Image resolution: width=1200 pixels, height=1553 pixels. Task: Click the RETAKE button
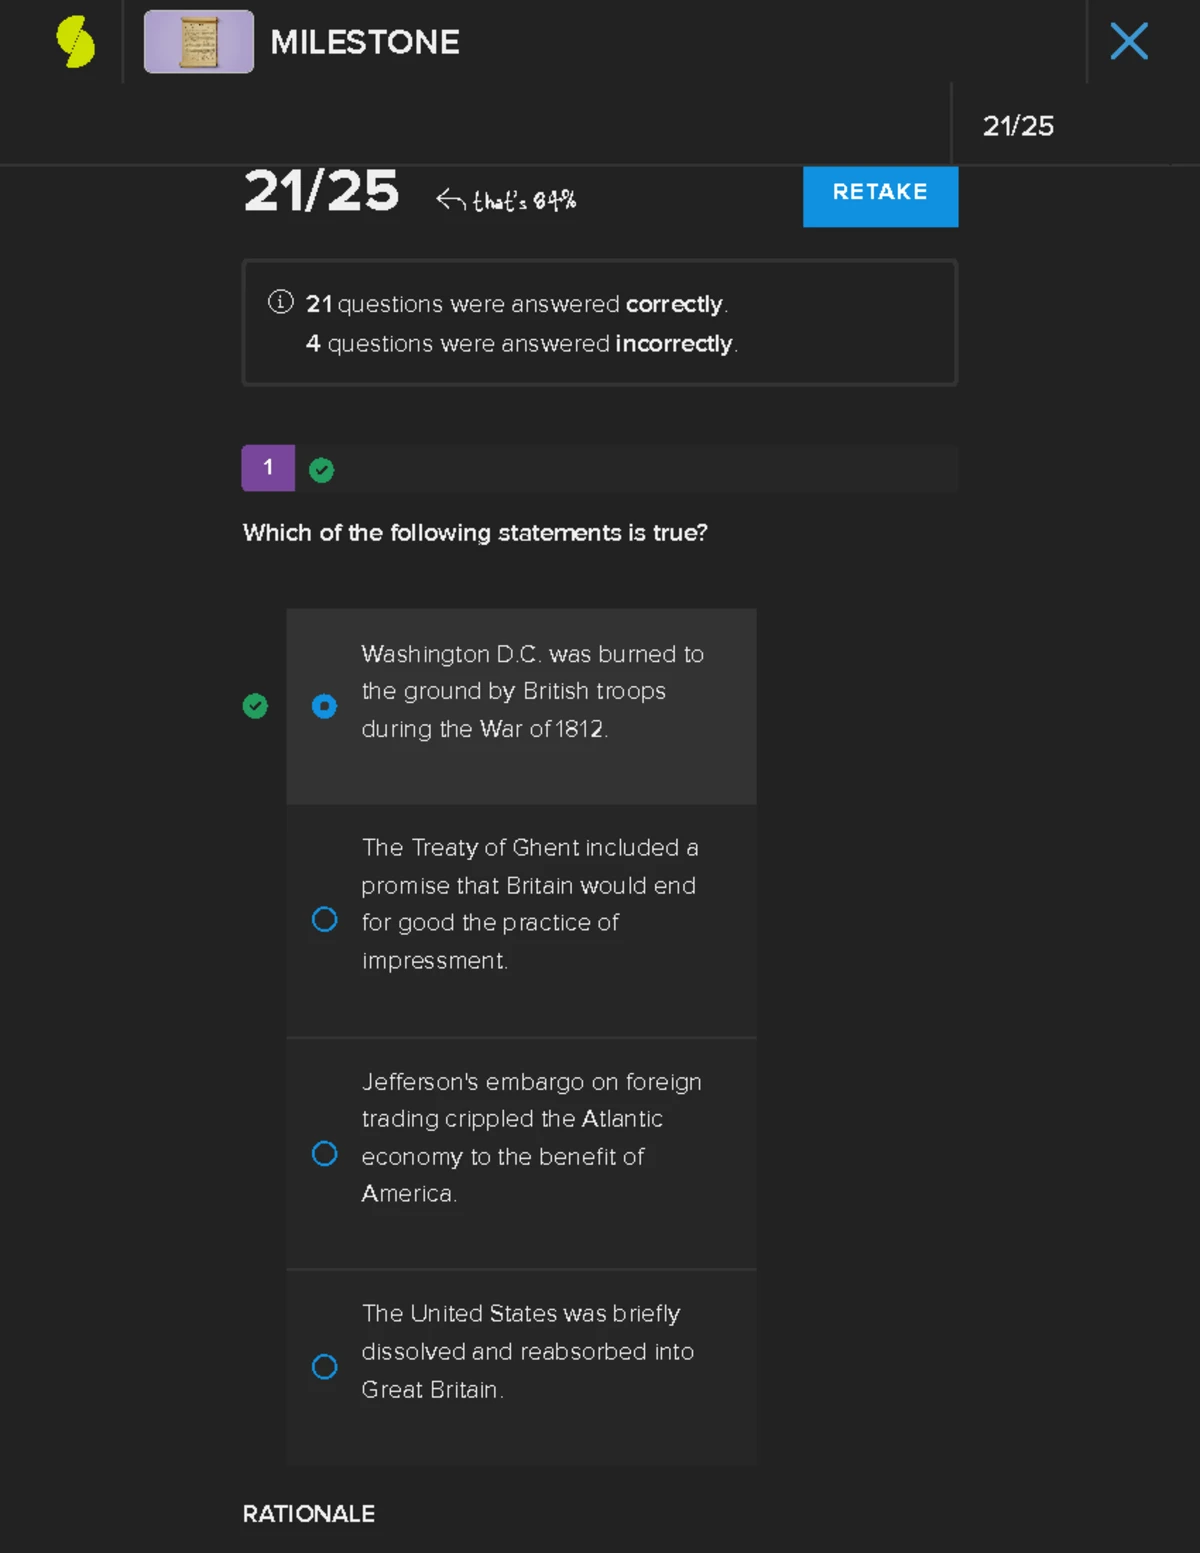coord(879,194)
